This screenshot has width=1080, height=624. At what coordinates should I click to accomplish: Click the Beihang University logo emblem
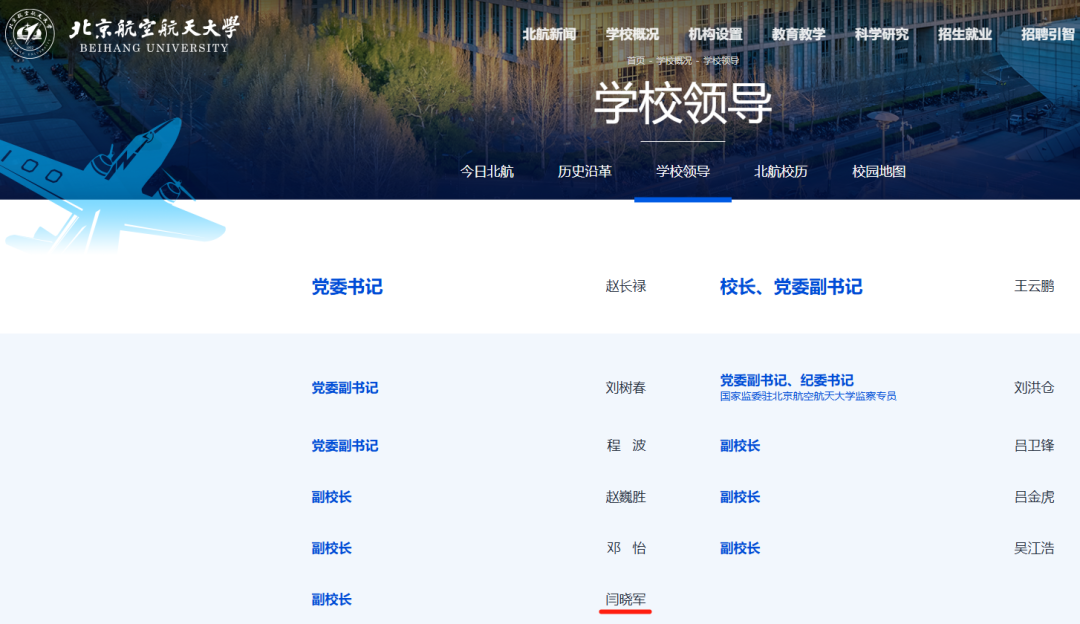tap(30, 33)
